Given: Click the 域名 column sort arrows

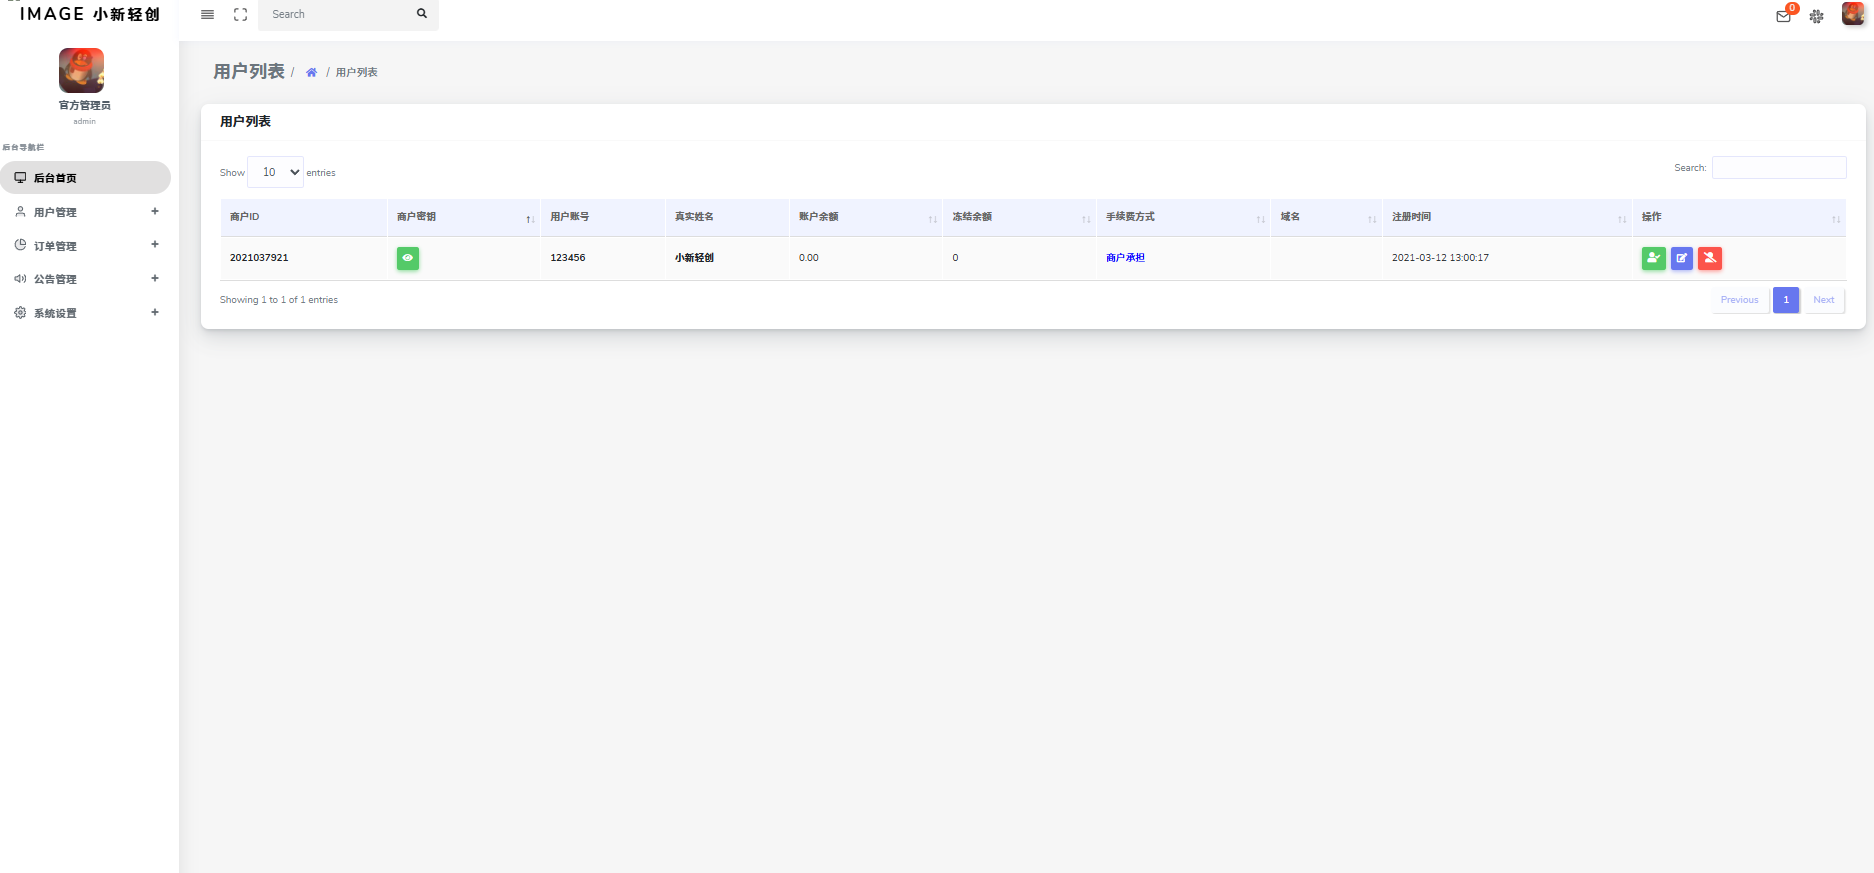Looking at the screenshot, I should 1372,219.
